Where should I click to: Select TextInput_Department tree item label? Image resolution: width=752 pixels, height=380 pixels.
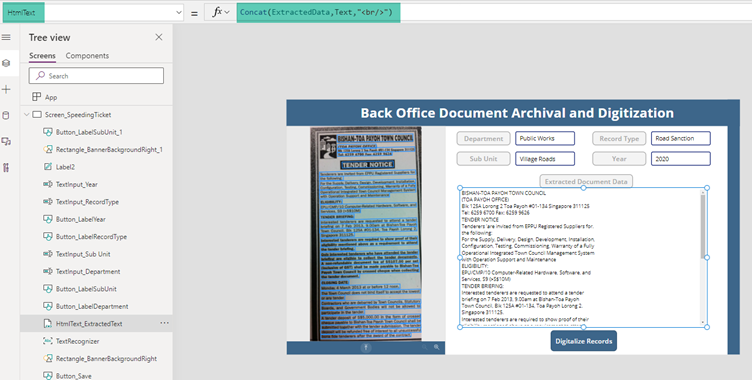point(88,272)
